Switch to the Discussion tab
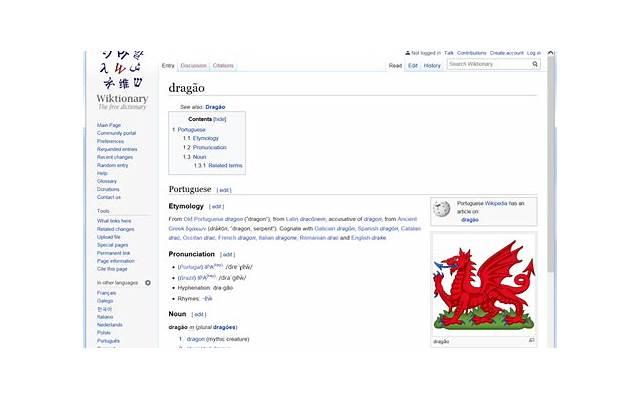This screenshot has height=400, width=640. (x=194, y=65)
